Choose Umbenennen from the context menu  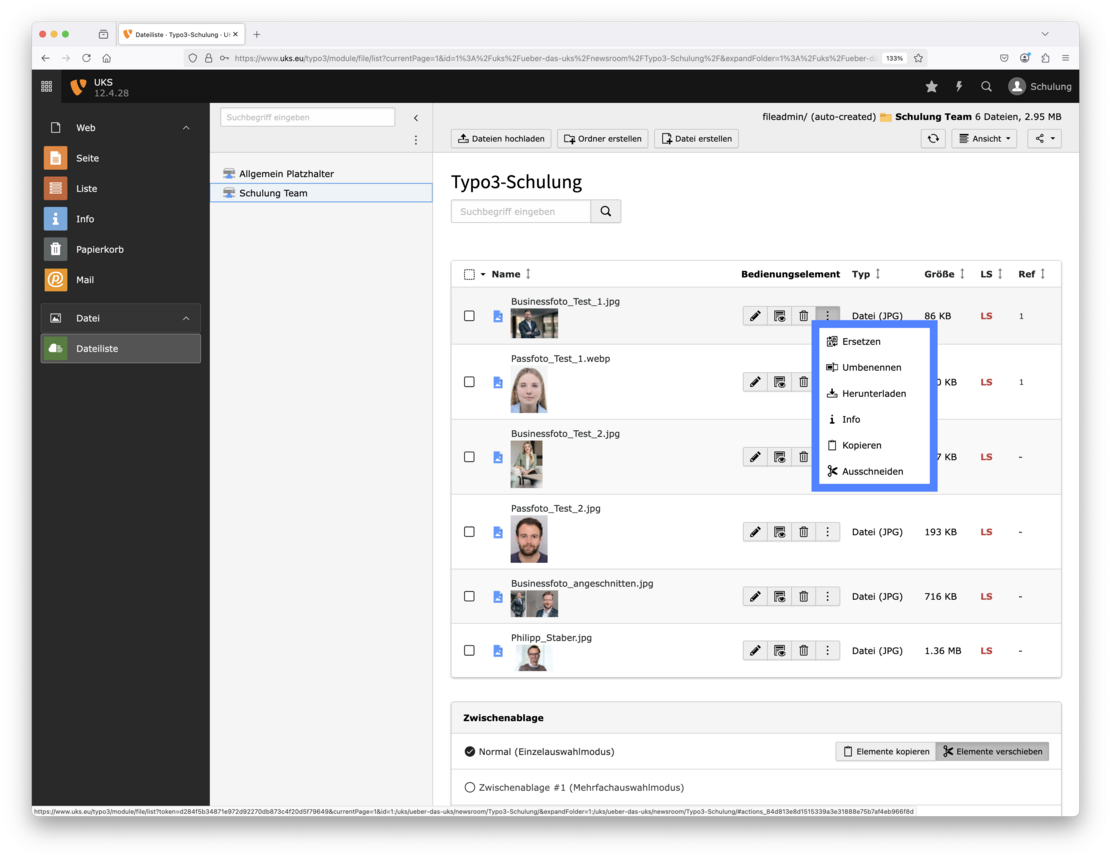point(871,368)
